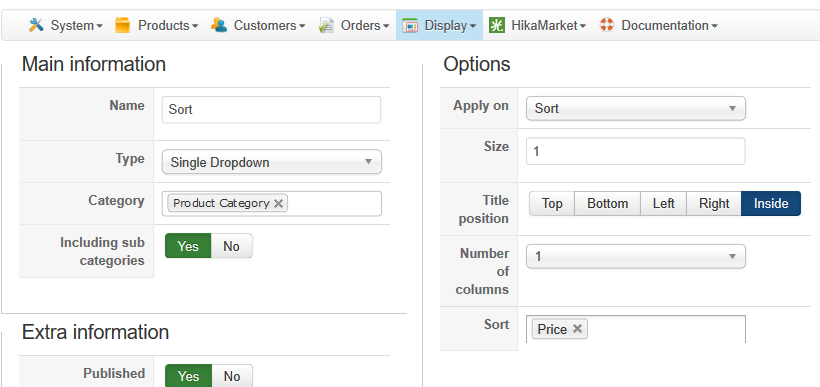Image resolution: width=820 pixels, height=387 pixels.
Task: Click the Name text field
Action: 271,109
